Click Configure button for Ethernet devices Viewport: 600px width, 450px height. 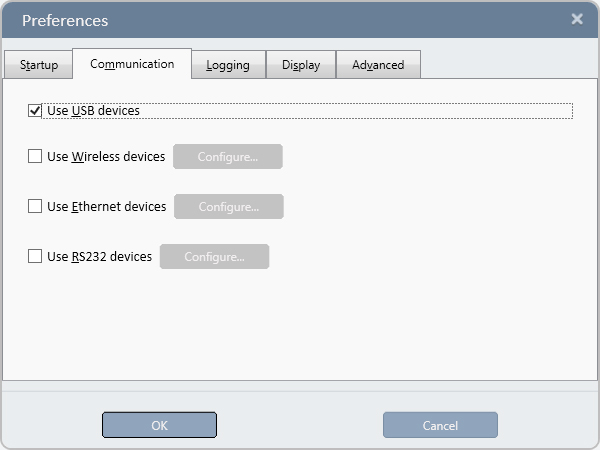229,206
